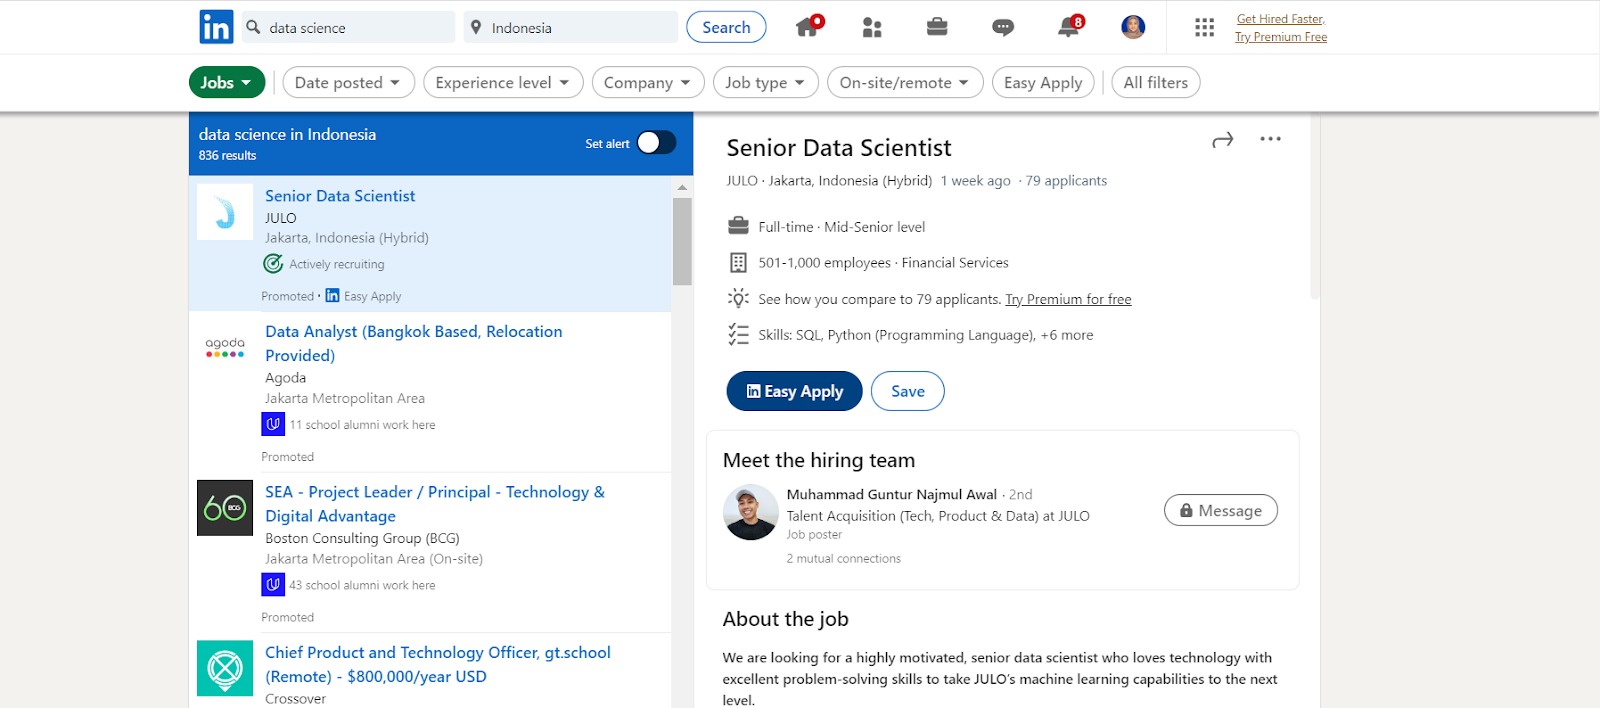The width and height of the screenshot is (1600, 708).
Task: Share the Senior Data Scientist job
Action: click(1222, 140)
